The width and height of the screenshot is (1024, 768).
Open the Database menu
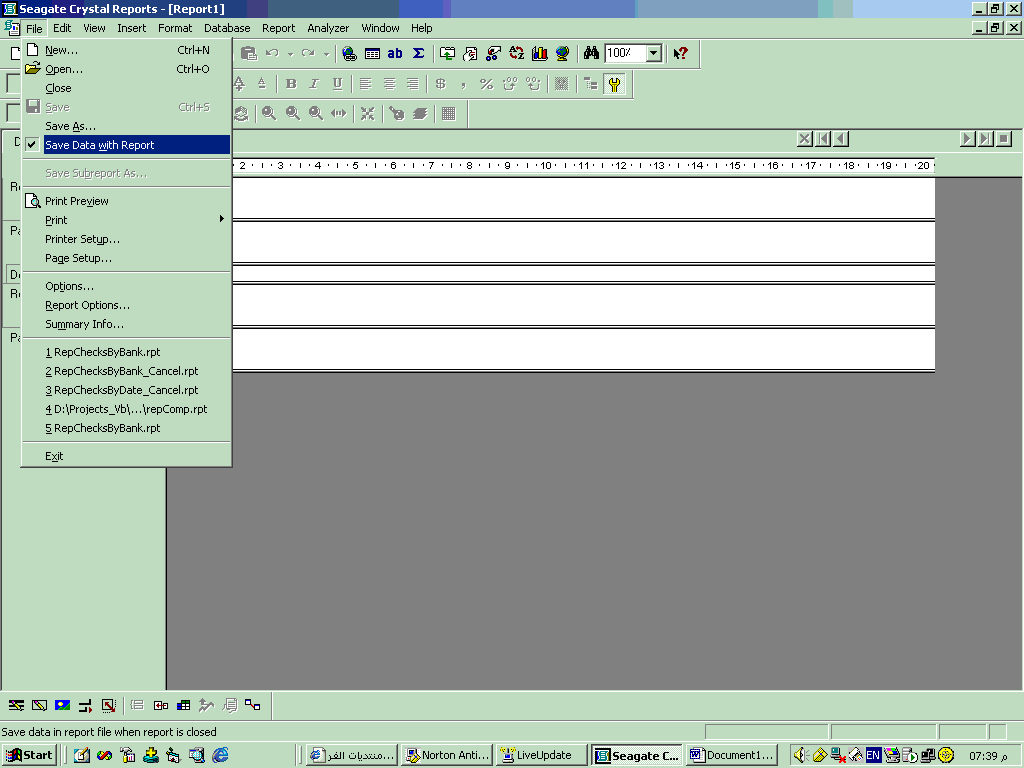[x=227, y=28]
